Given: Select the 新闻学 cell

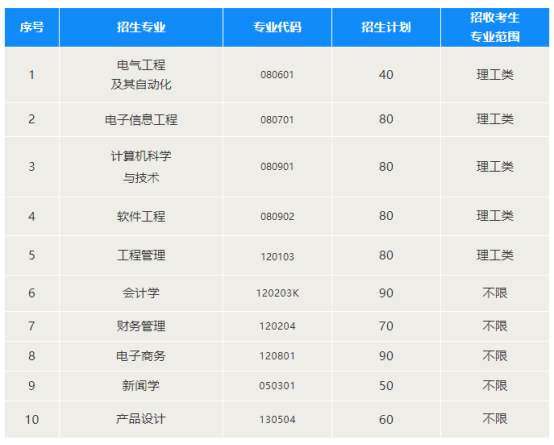Looking at the screenshot, I should pyautogui.click(x=141, y=385).
